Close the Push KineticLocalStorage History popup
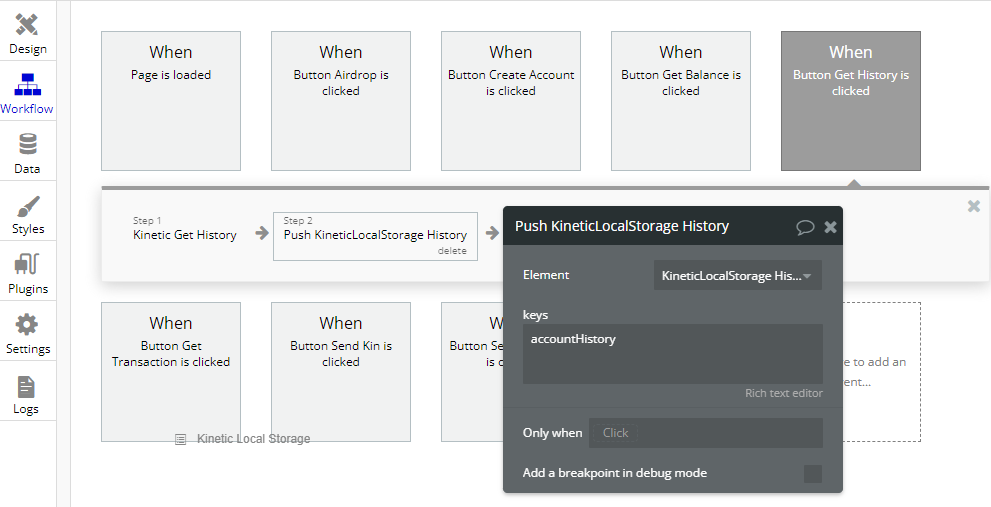This screenshot has width=991, height=507. (830, 227)
